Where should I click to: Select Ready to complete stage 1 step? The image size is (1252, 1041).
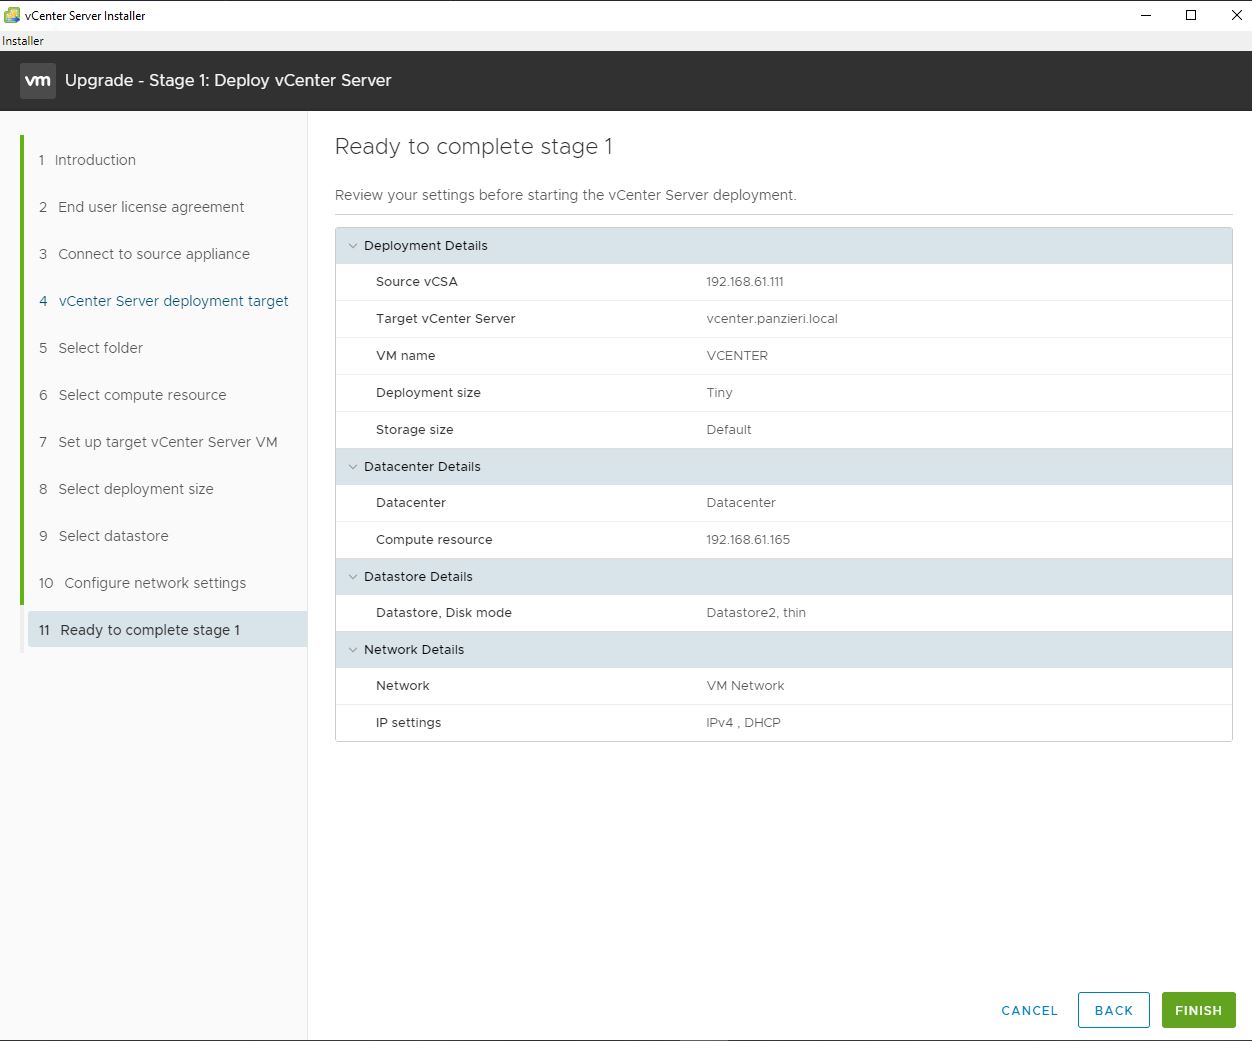tap(167, 629)
